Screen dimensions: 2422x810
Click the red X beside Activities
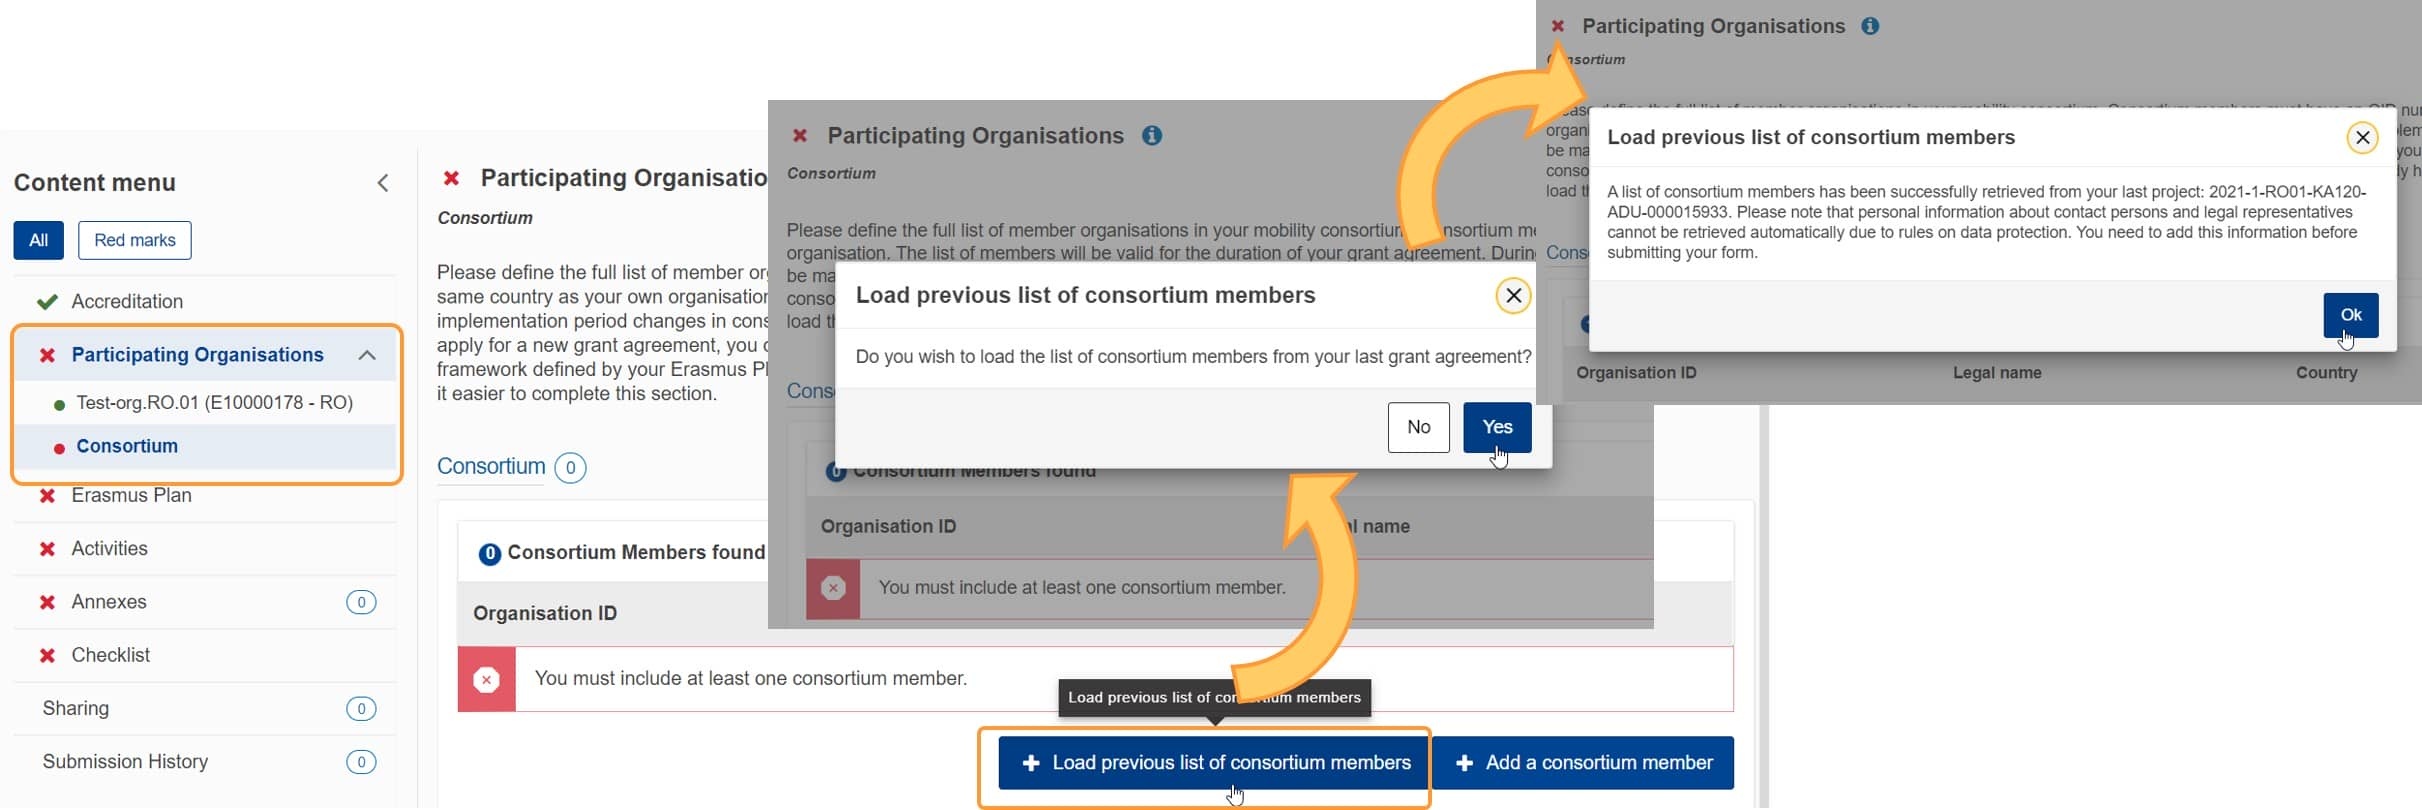pos(47,549)
